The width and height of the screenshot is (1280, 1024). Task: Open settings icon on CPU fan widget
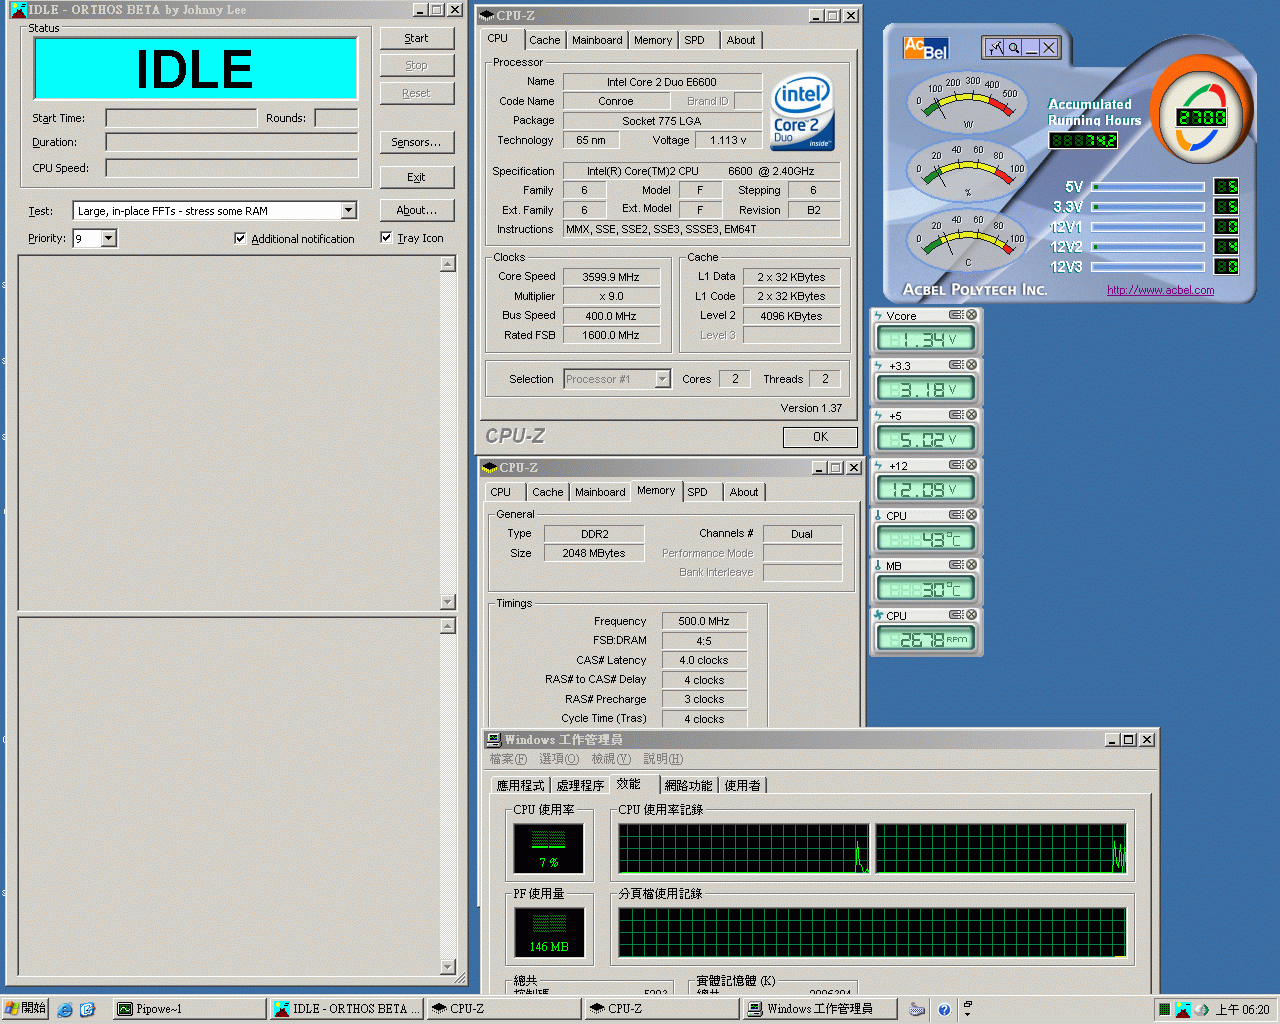coord(956,615)
